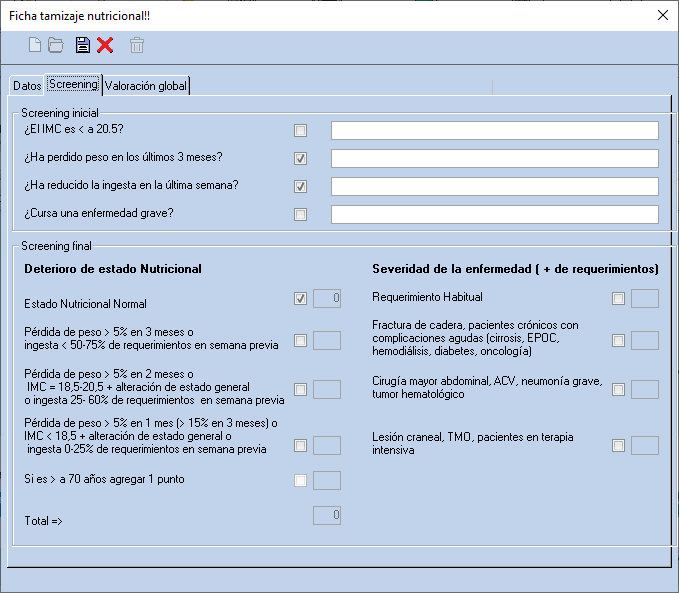Check the Cirugía mayor abdominal checkbox
This screenshot has height=593, width=679.
[618, 389]
